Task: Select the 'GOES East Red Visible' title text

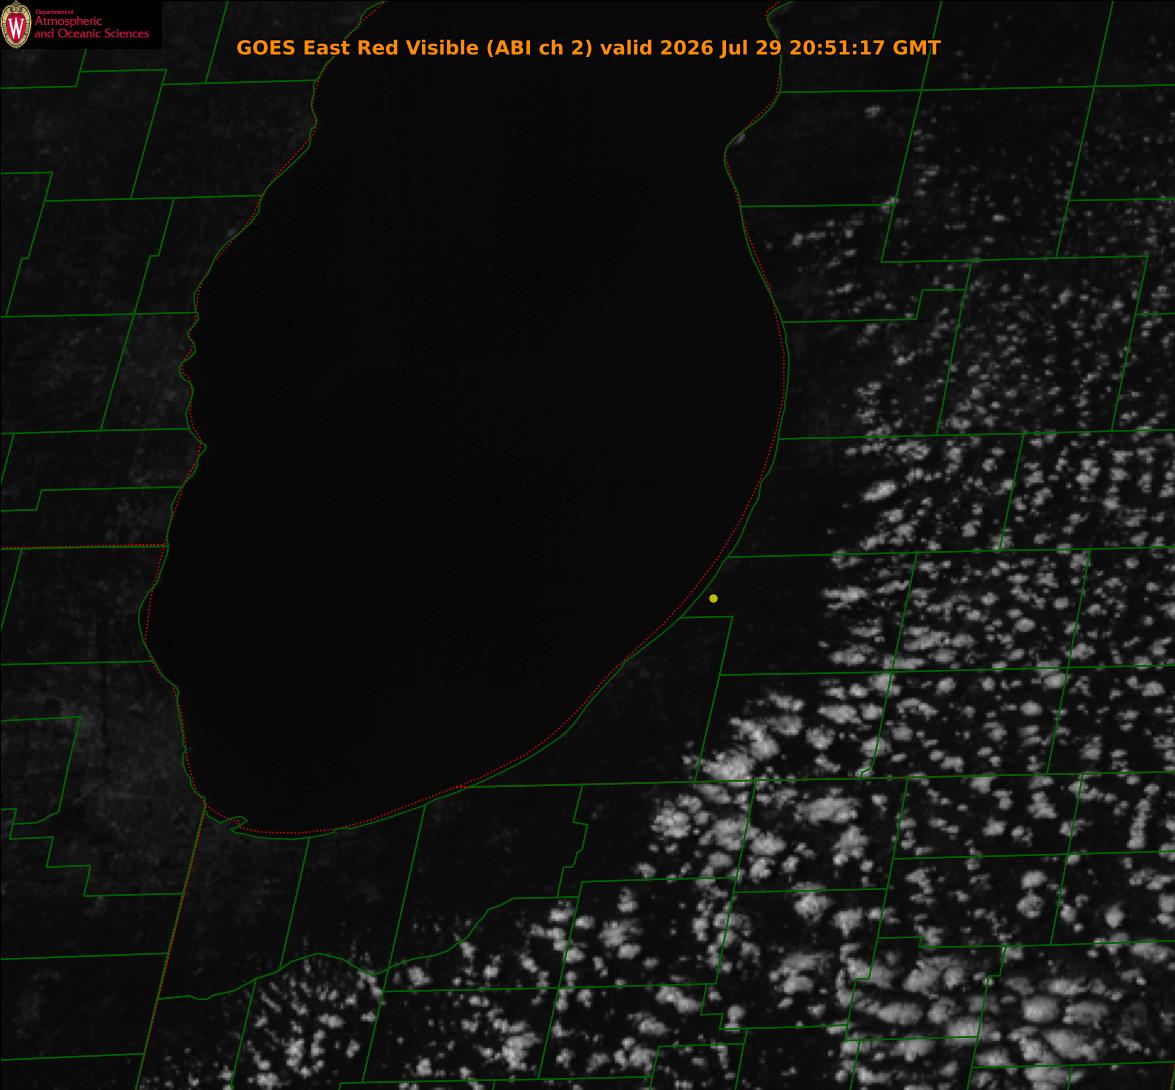Action: click(x=357, y=47)
